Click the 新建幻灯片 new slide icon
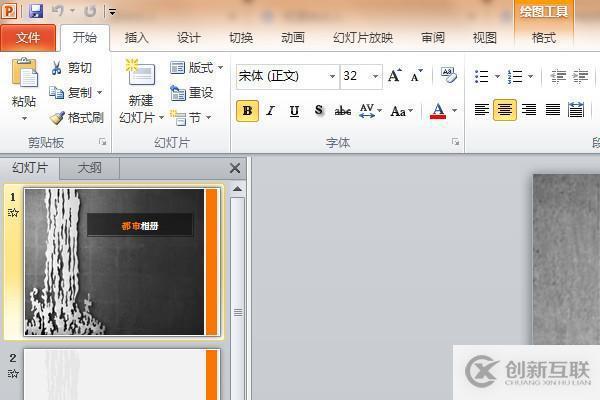The height and width of the screenshot is (400, 600). [140, 72]
